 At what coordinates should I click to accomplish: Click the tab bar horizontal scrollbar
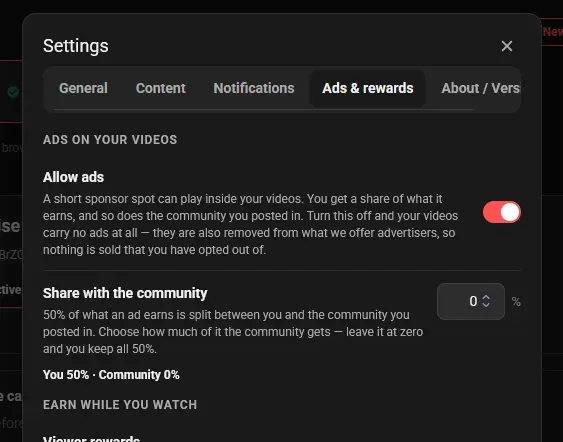click(x=263, y=109)
